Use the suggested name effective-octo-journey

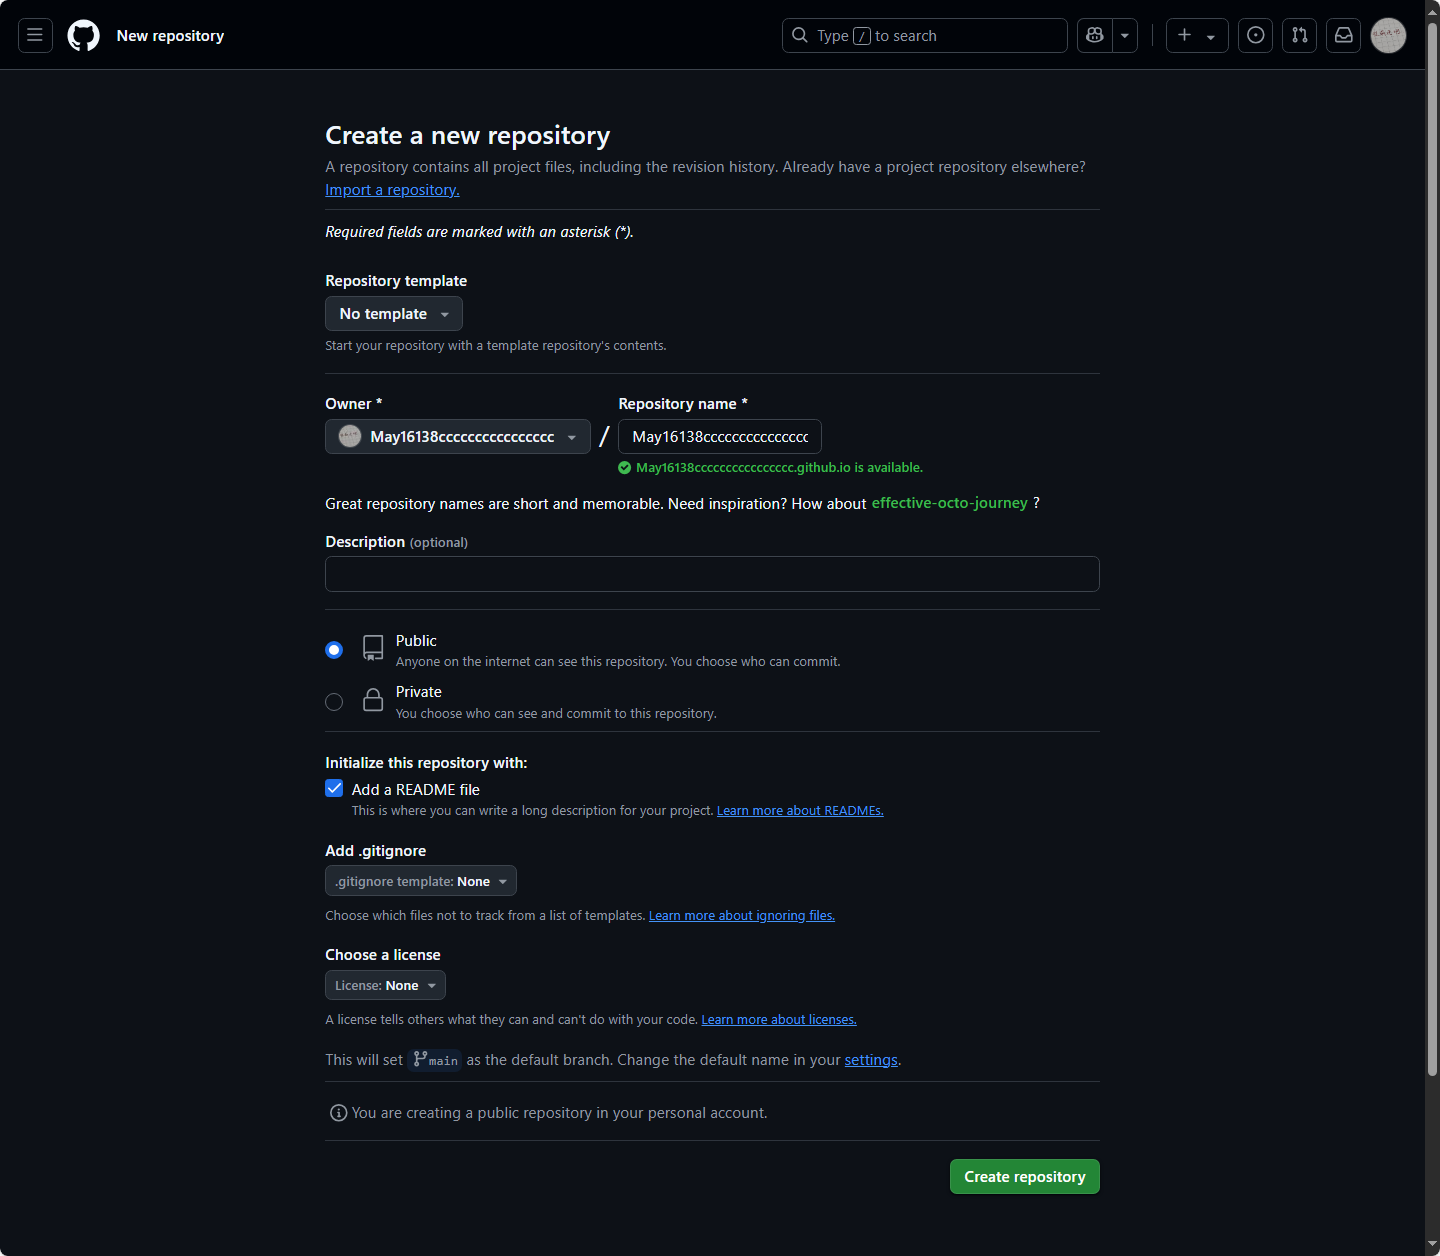[949, 503]
